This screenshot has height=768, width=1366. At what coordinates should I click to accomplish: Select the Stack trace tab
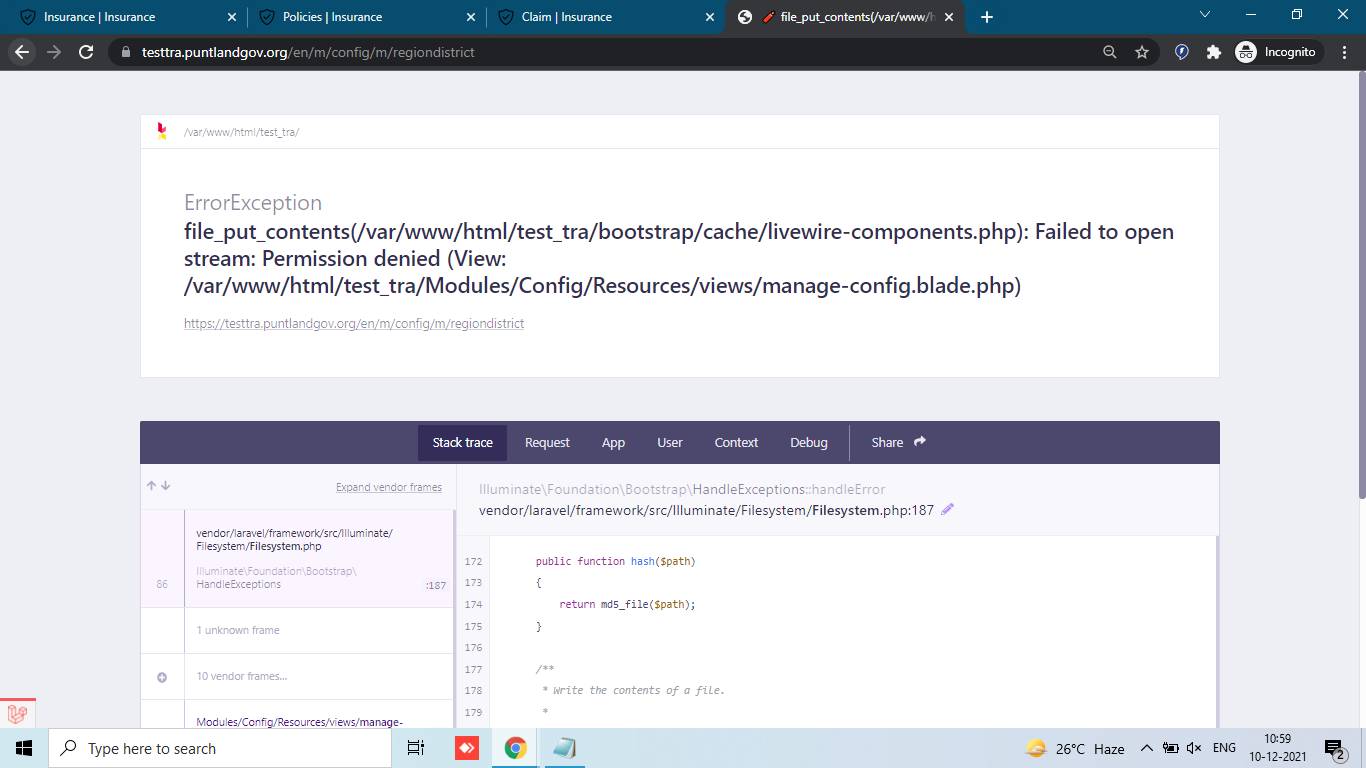click(462, 443)
